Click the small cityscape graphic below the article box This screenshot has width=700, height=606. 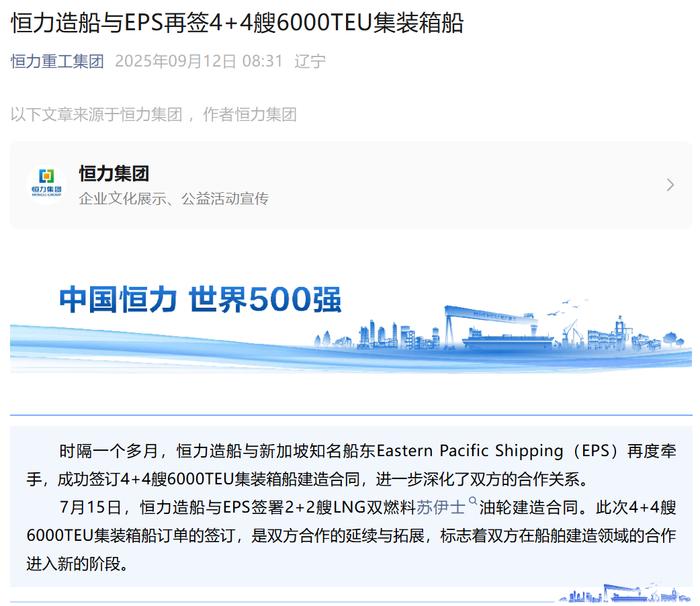click(x=625, y=593)
